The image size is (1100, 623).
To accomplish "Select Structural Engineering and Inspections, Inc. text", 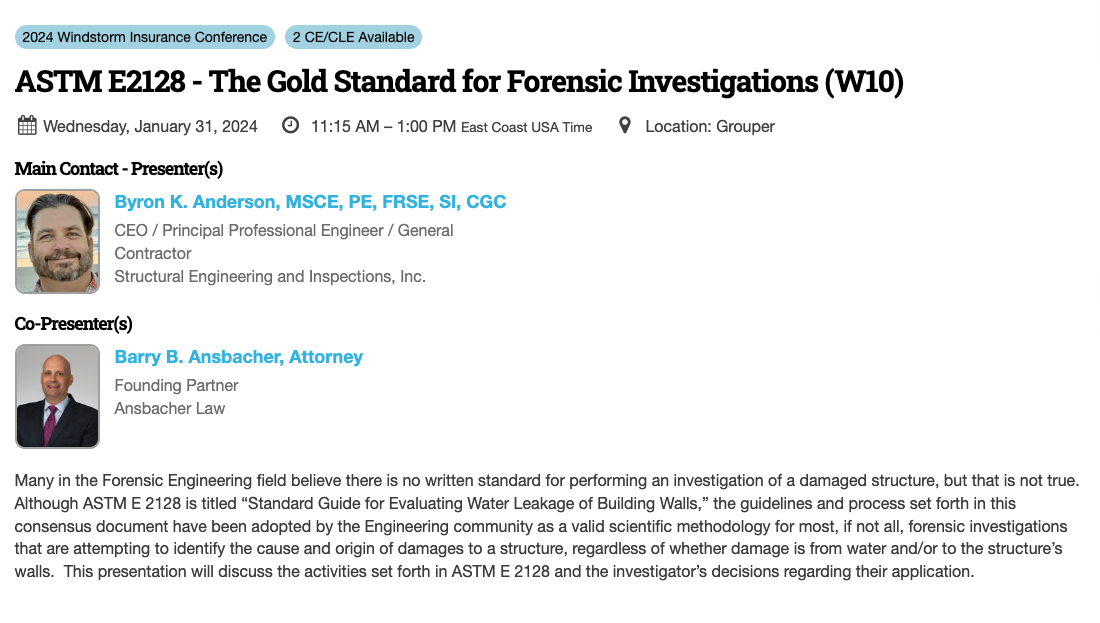I will coord(273,276).
